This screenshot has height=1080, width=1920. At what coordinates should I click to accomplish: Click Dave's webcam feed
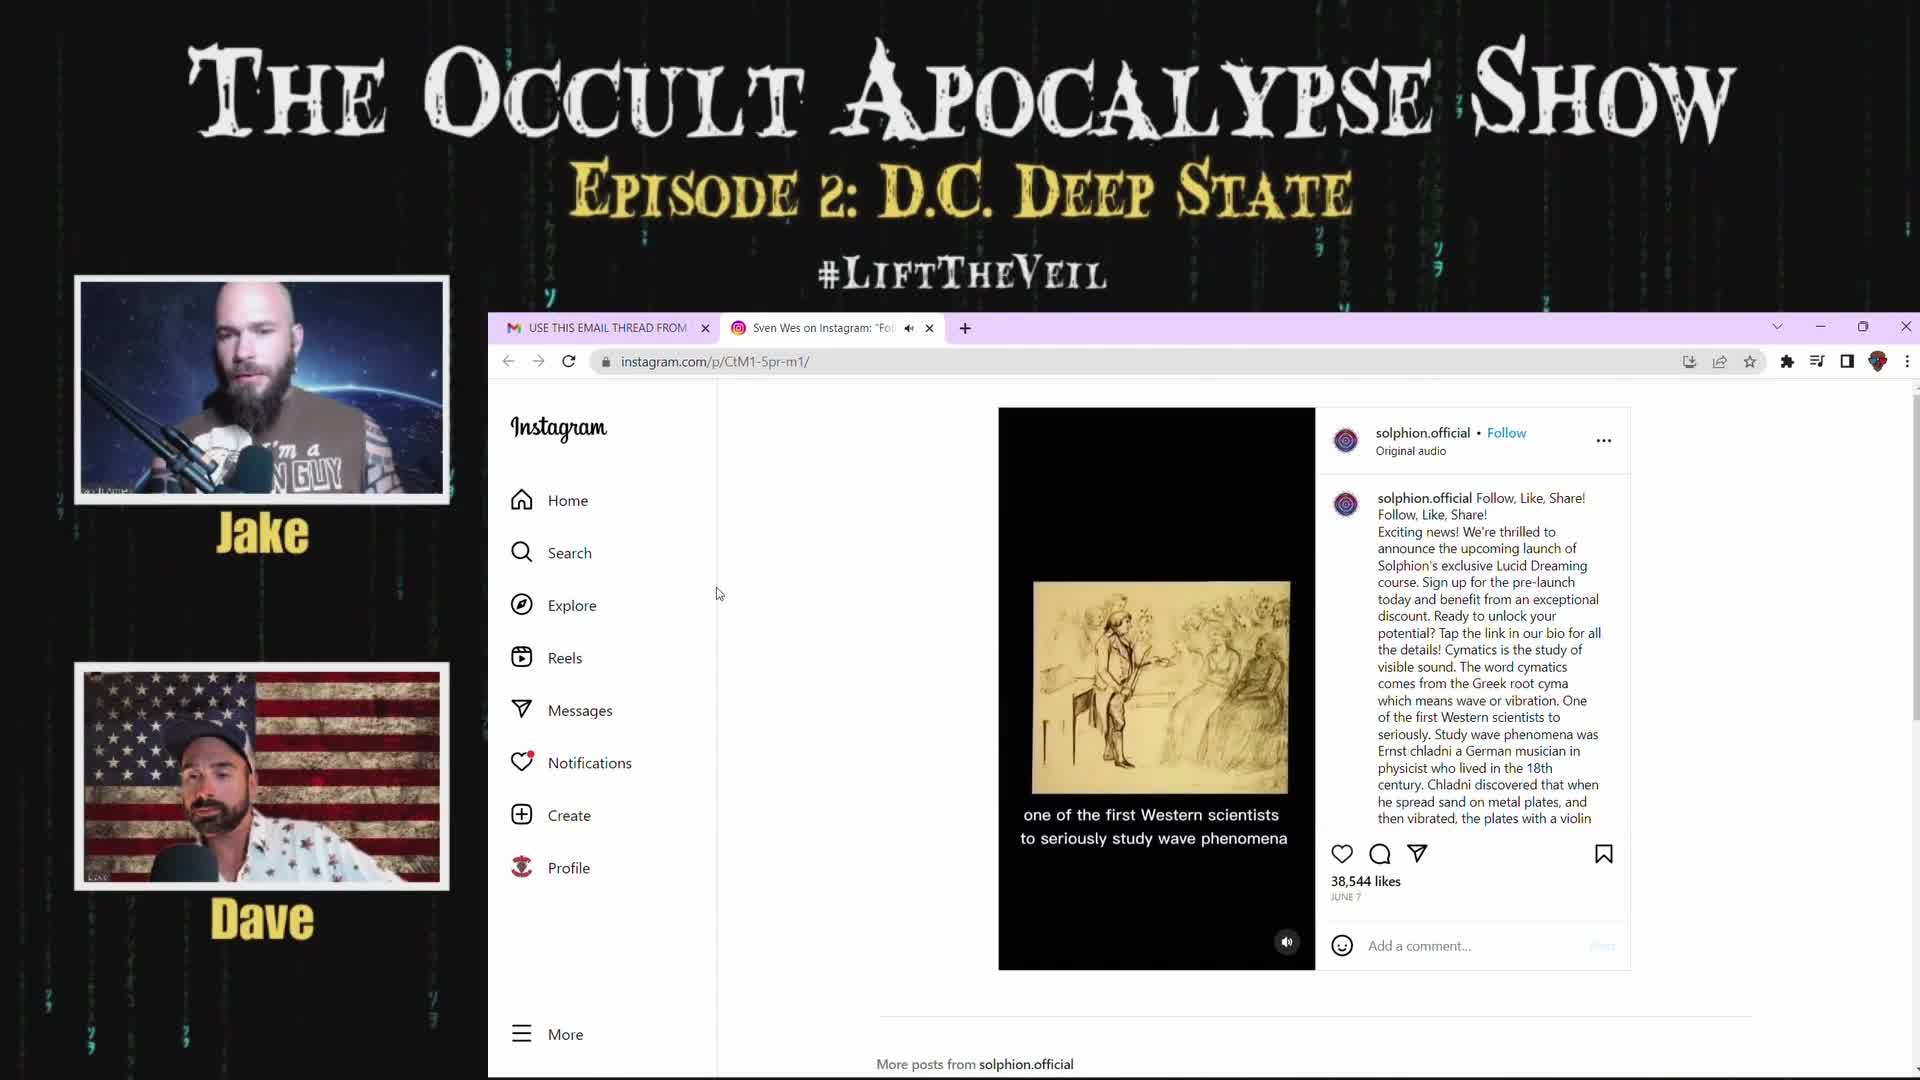tap(262, 776)
